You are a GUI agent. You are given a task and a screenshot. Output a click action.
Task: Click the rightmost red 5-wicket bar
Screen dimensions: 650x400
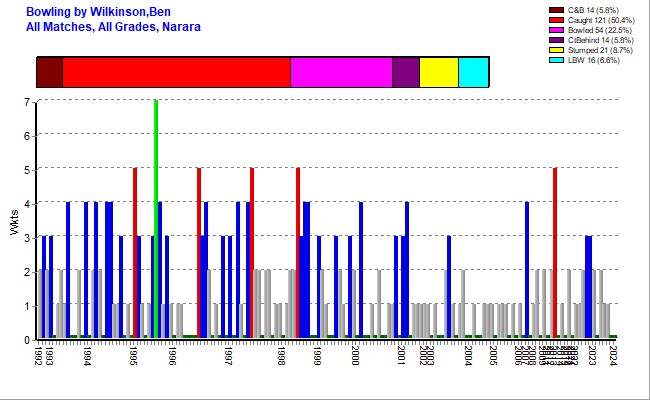pos(555,252)
